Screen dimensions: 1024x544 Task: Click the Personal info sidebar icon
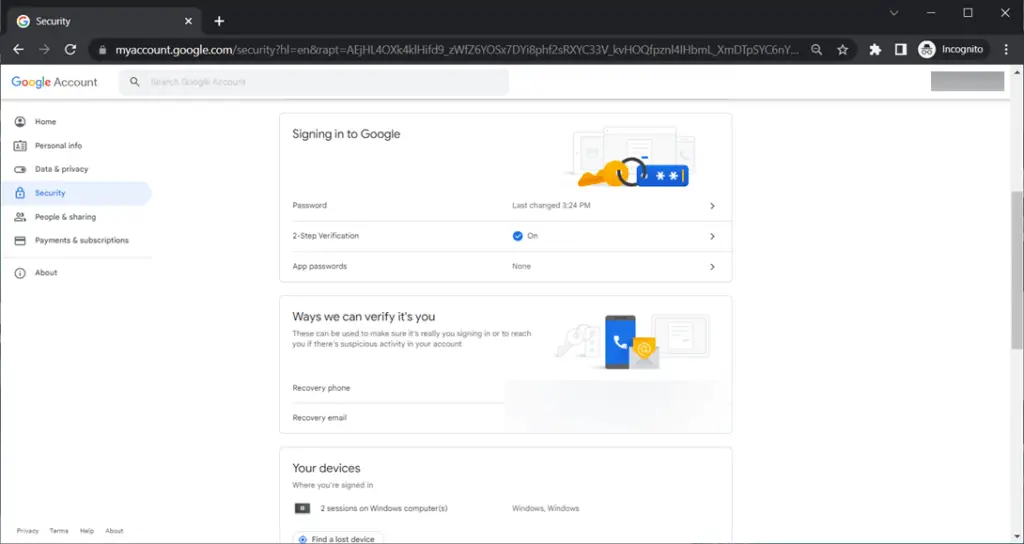[x=20, y=146]
